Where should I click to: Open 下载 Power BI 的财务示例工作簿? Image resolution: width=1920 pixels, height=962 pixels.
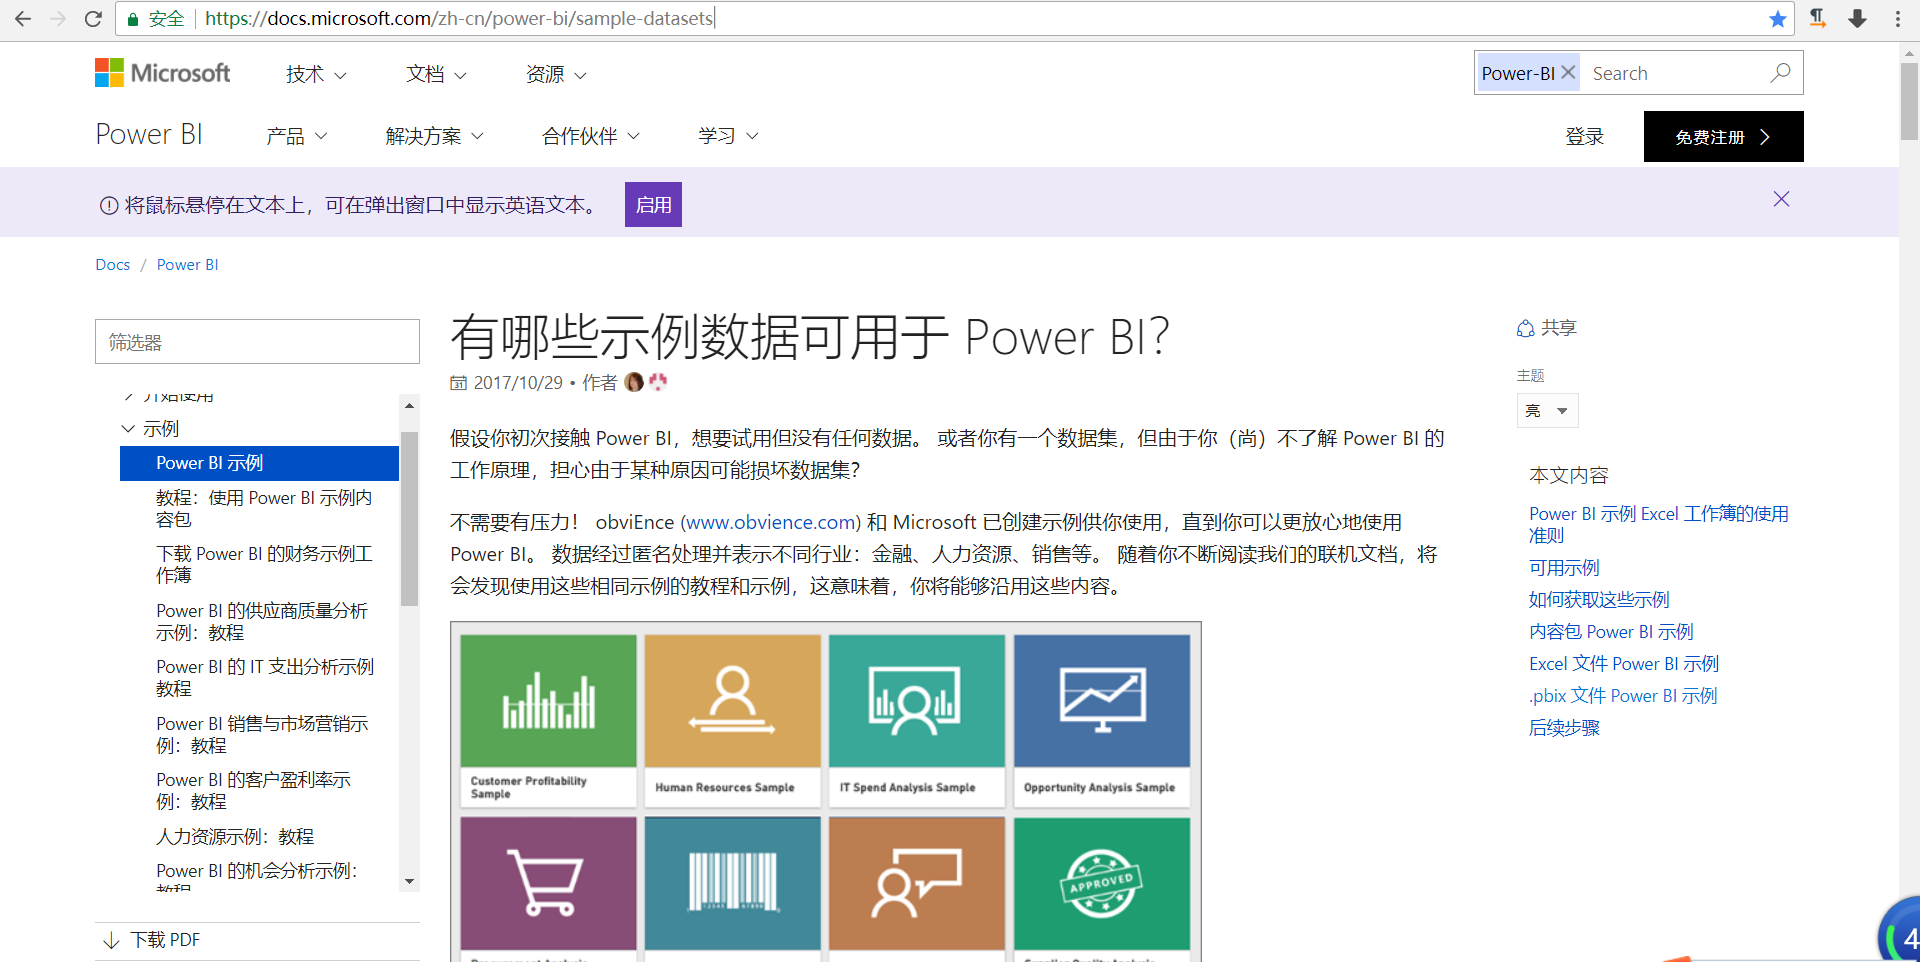(x=264, y=564)
